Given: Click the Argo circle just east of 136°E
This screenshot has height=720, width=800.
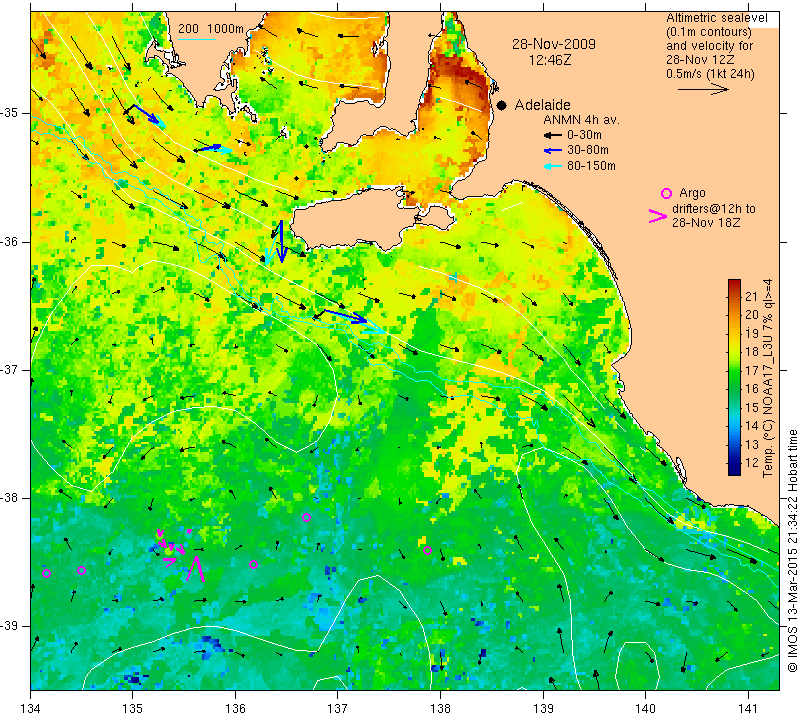Looking at the screenshot, I should tap(254, 564).
